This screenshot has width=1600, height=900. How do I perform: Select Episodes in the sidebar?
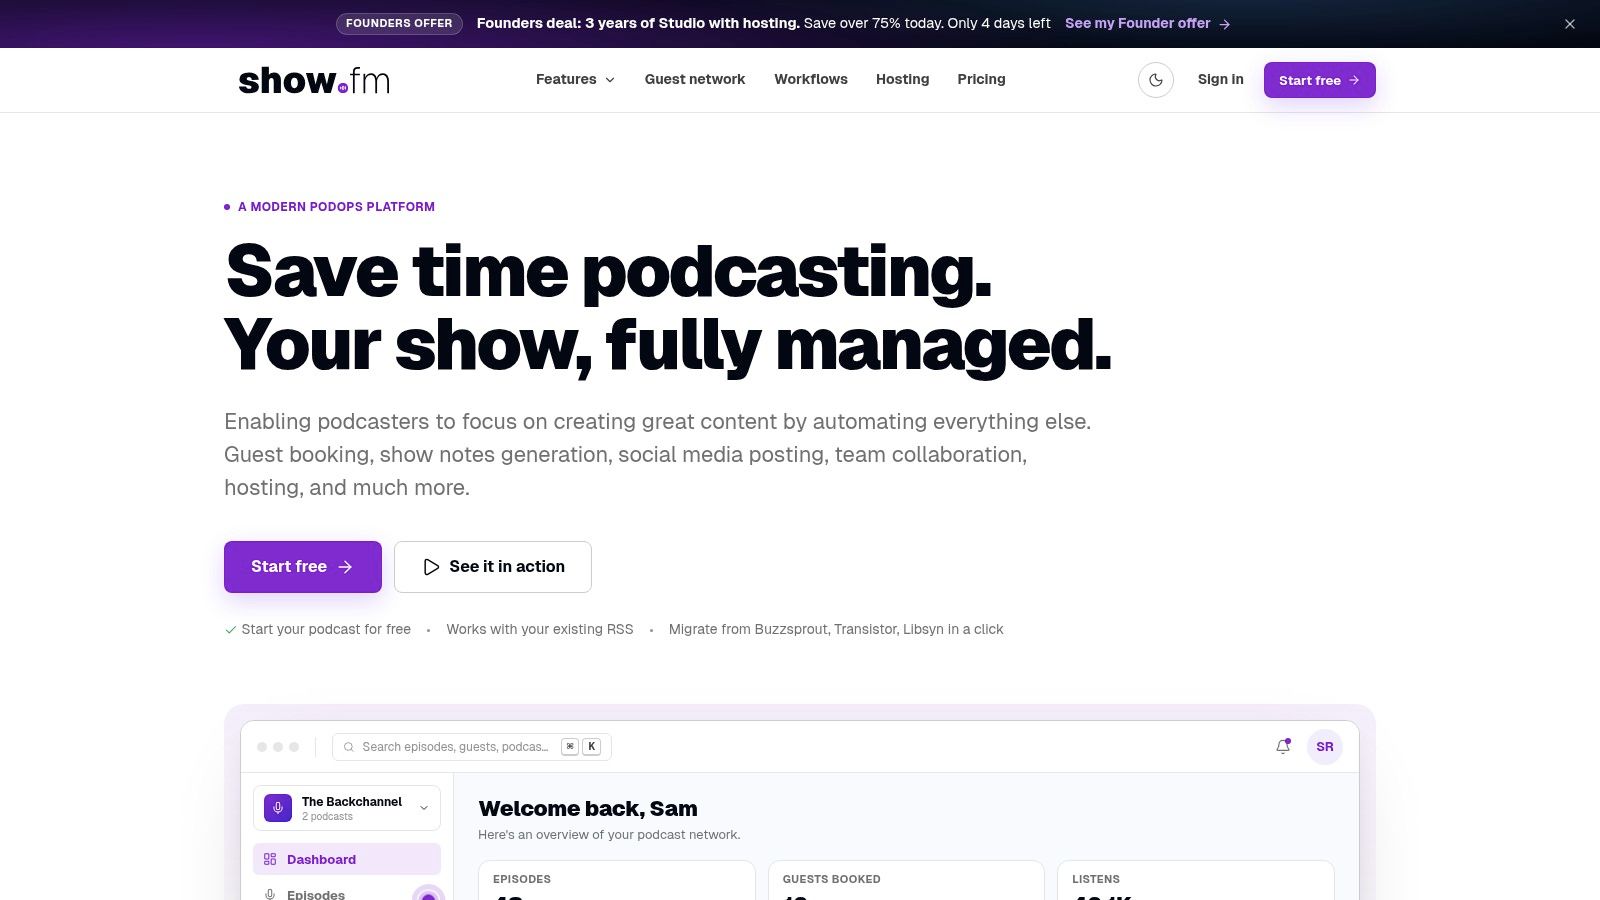tap(347, 890)
